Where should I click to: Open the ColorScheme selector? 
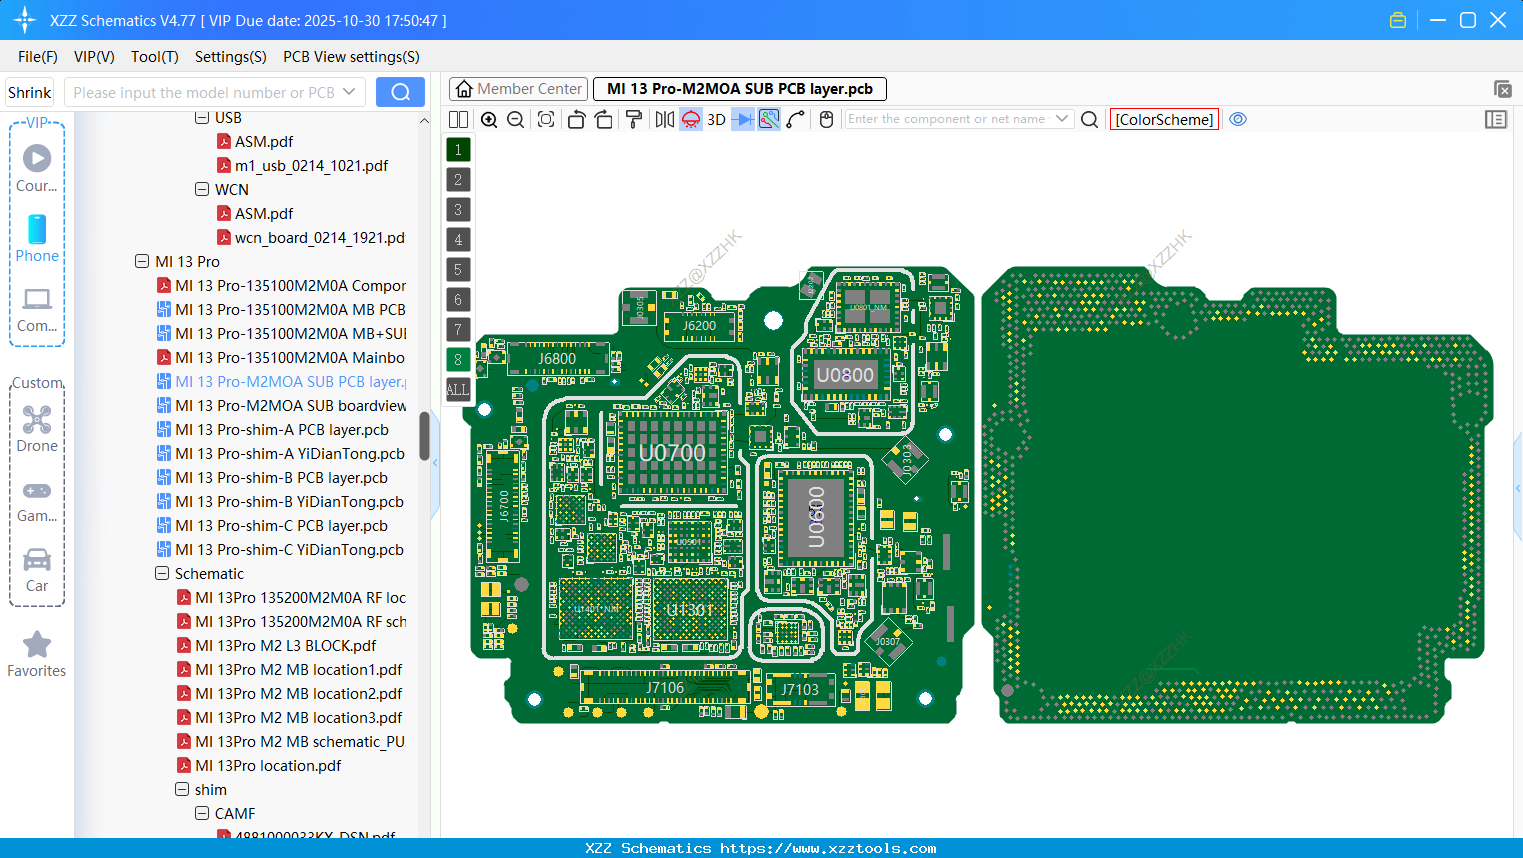click(x=1163, y=119)
